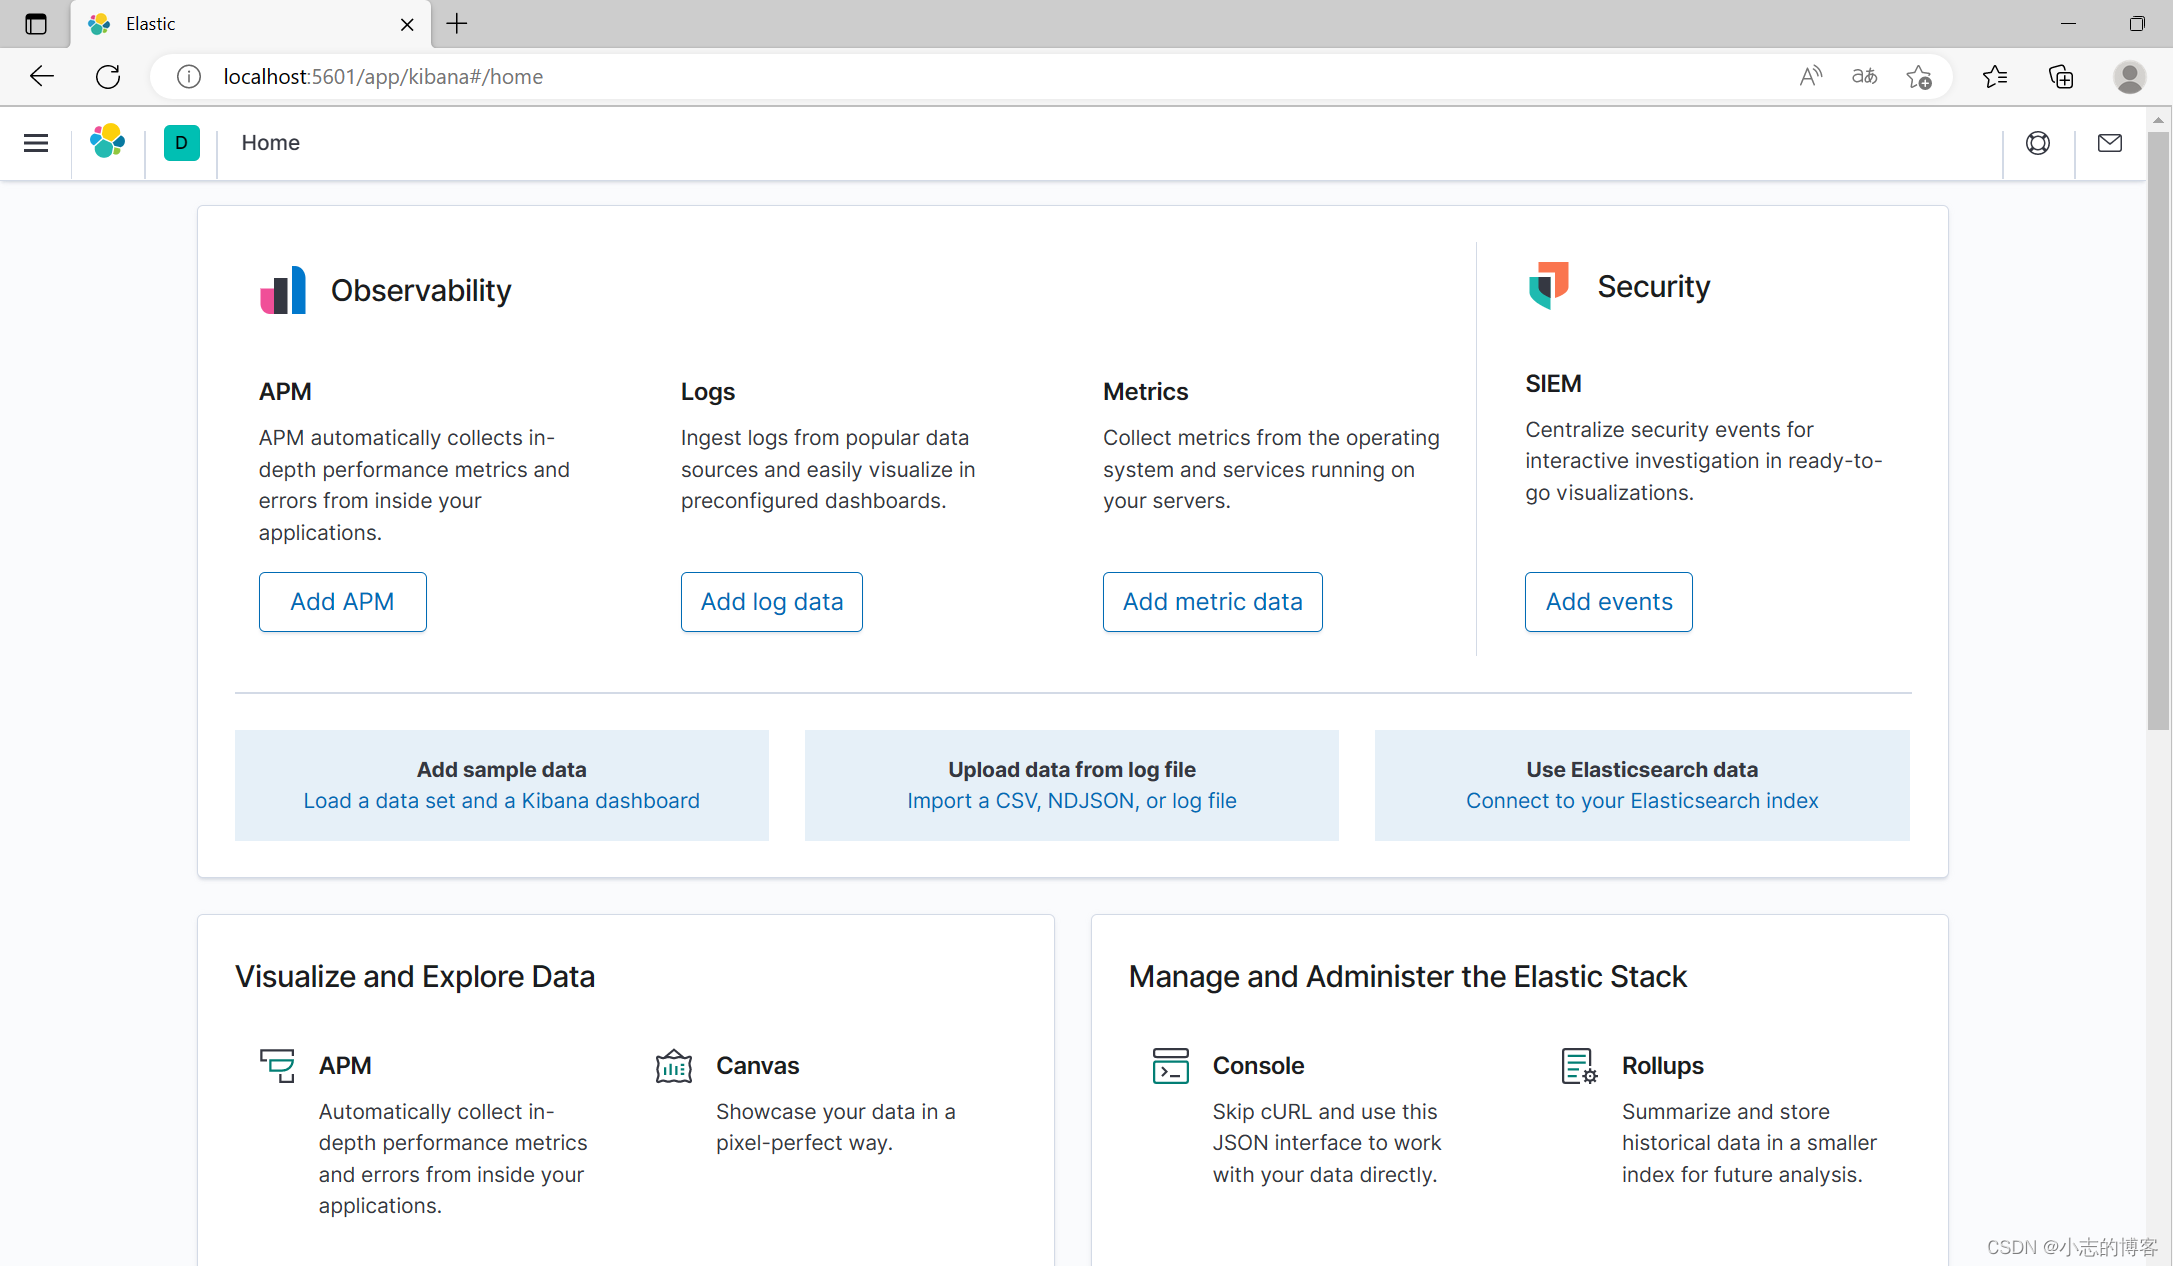2173x1266 pixels.
Task: Open the Help menu lifebuoy icon
Action: click(x=2037, y=143)
